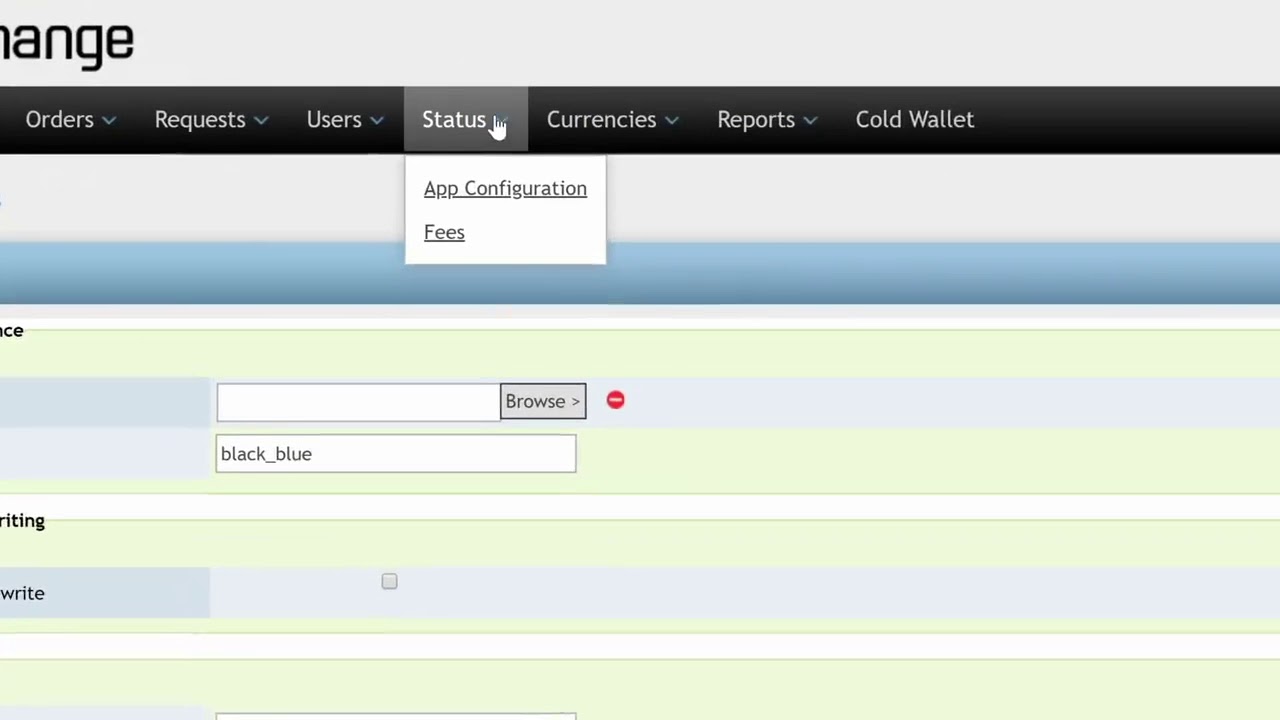Click the chevron next to Orders

coord(109,121)
